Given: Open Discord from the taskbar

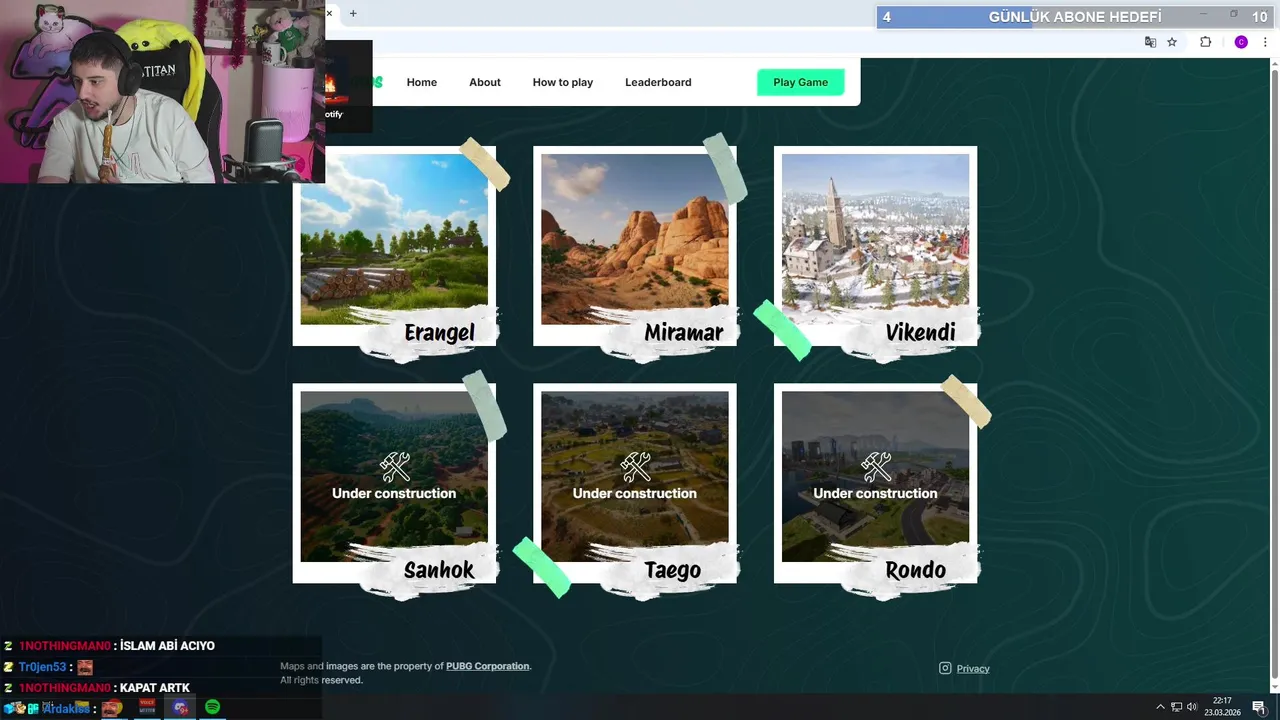Looking at the screenshot, I should click(180, 707).
